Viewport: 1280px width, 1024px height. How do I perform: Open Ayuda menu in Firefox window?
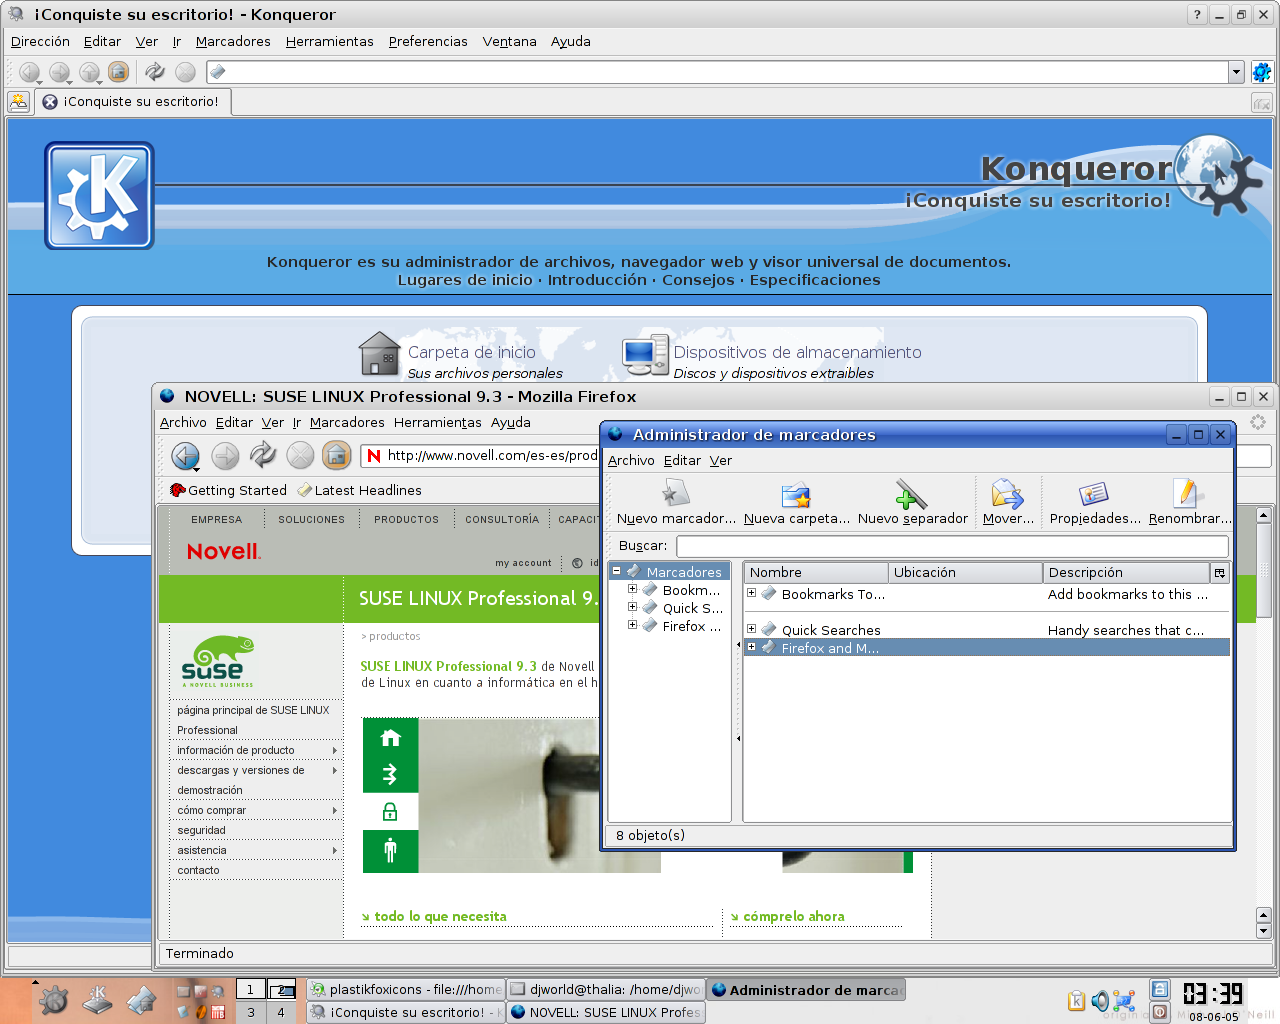click(511, 422)
